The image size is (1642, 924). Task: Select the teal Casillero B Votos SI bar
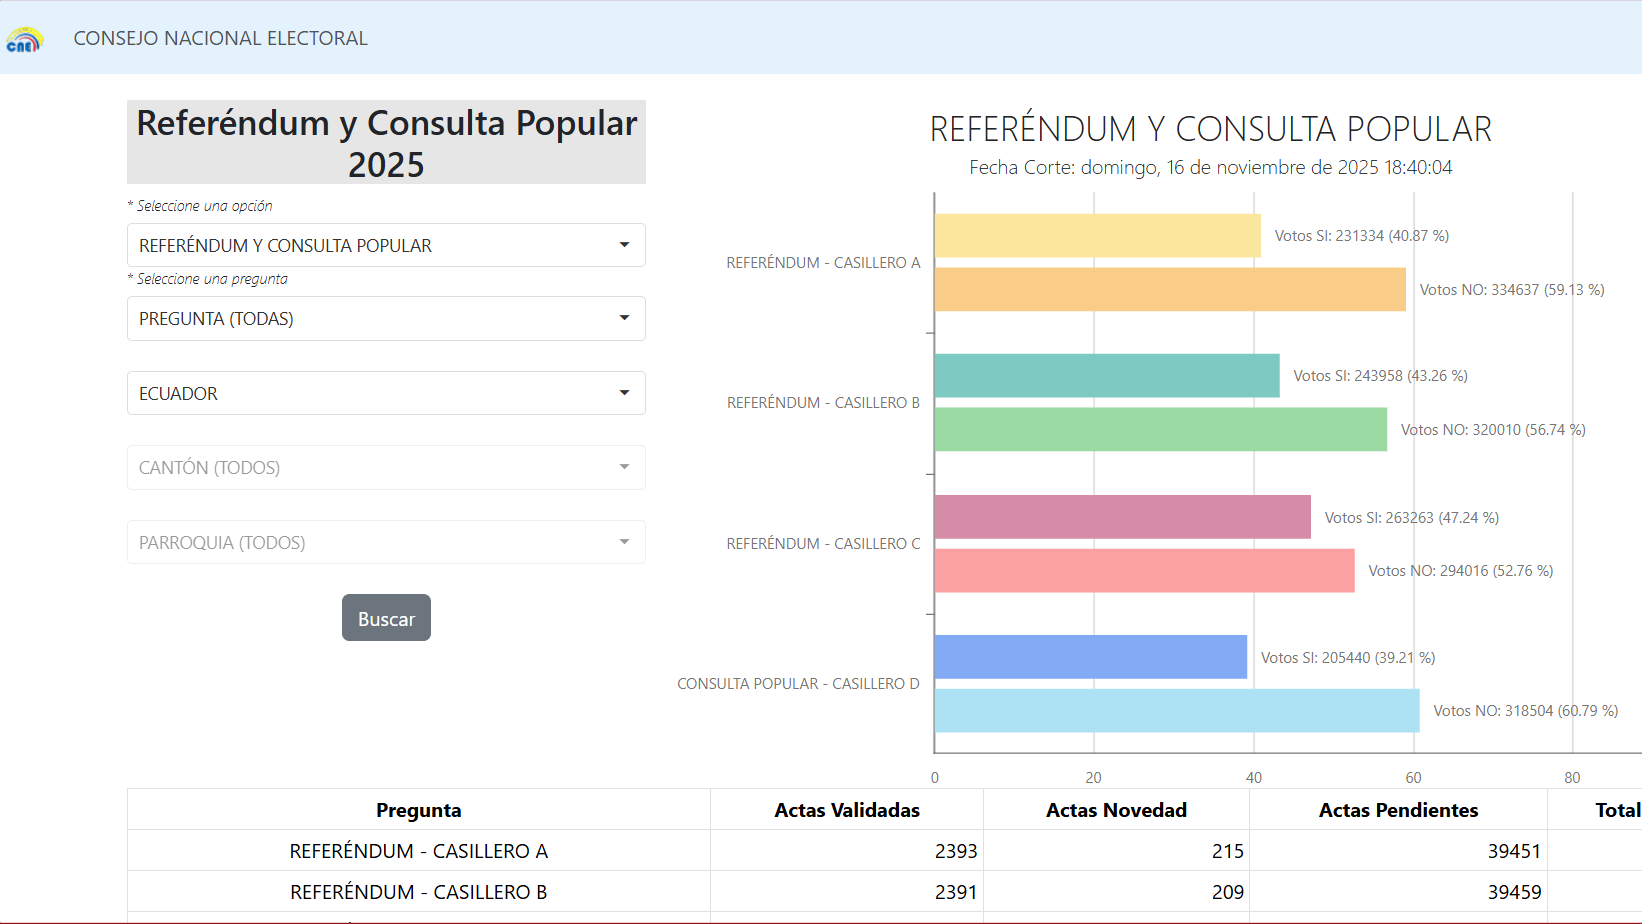click(x=1106, y=376)
